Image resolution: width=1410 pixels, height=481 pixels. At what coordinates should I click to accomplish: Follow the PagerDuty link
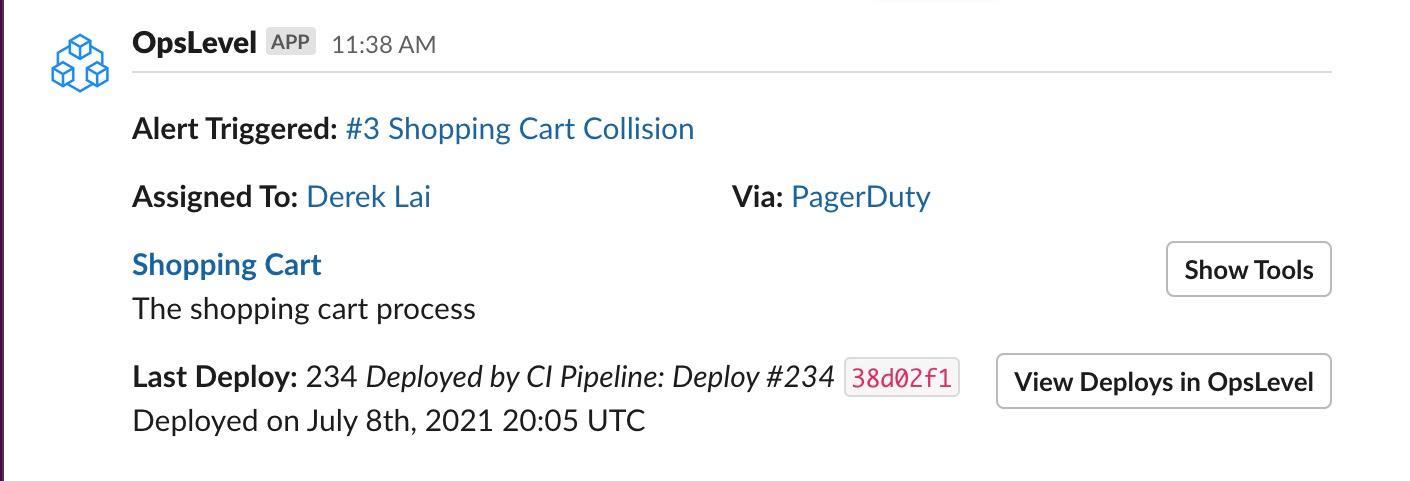click(861, 198)
